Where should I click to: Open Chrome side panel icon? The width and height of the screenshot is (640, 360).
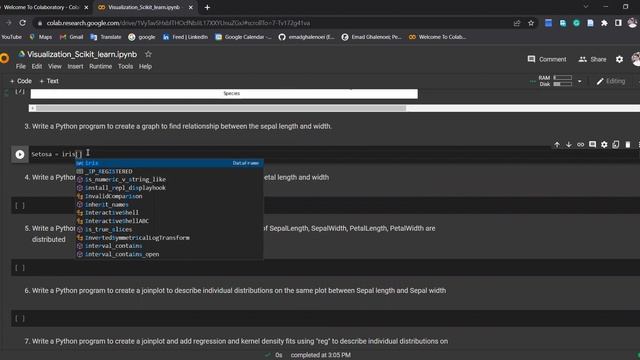(x=618, y=23)
